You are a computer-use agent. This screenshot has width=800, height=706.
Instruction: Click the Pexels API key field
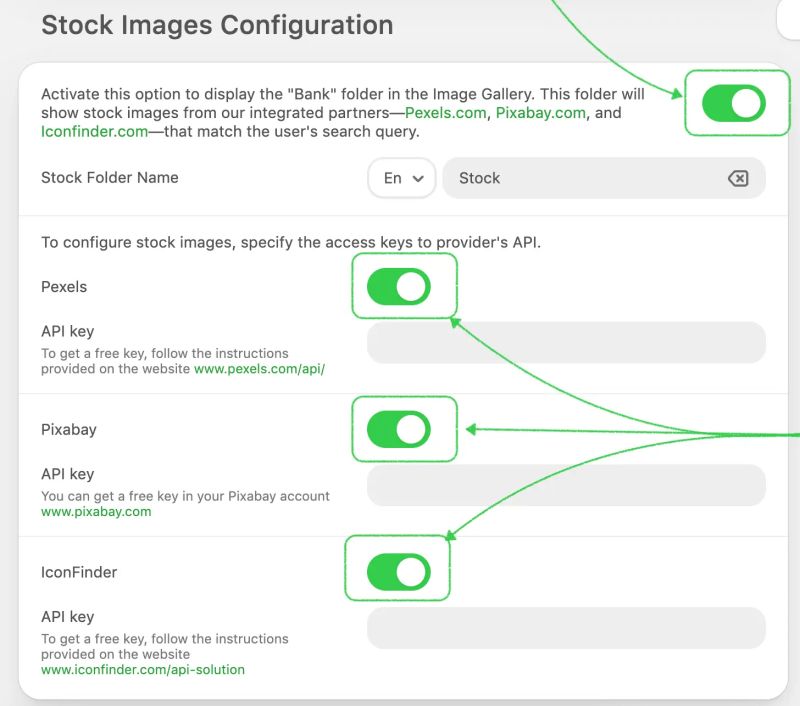[x=565, y=342]
